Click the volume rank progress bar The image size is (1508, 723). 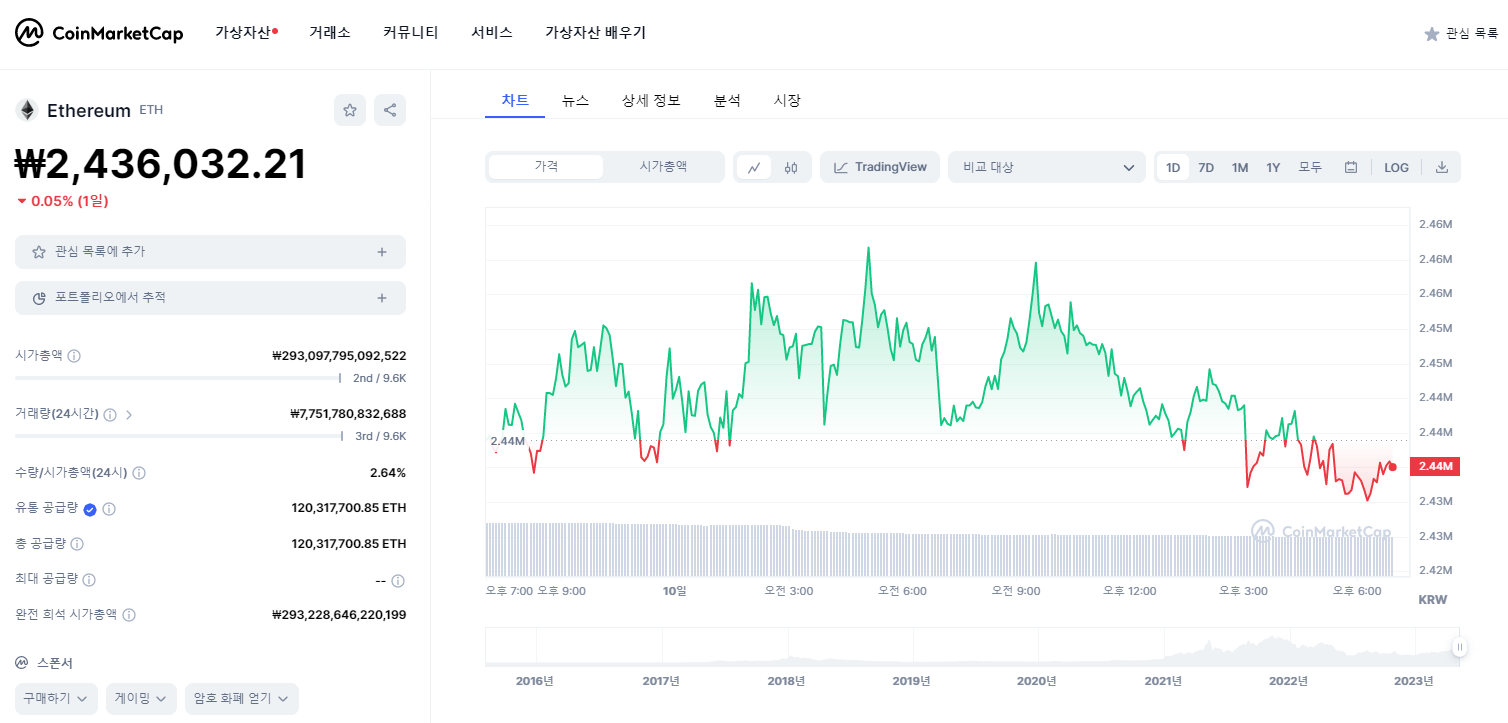click(178, 436)
